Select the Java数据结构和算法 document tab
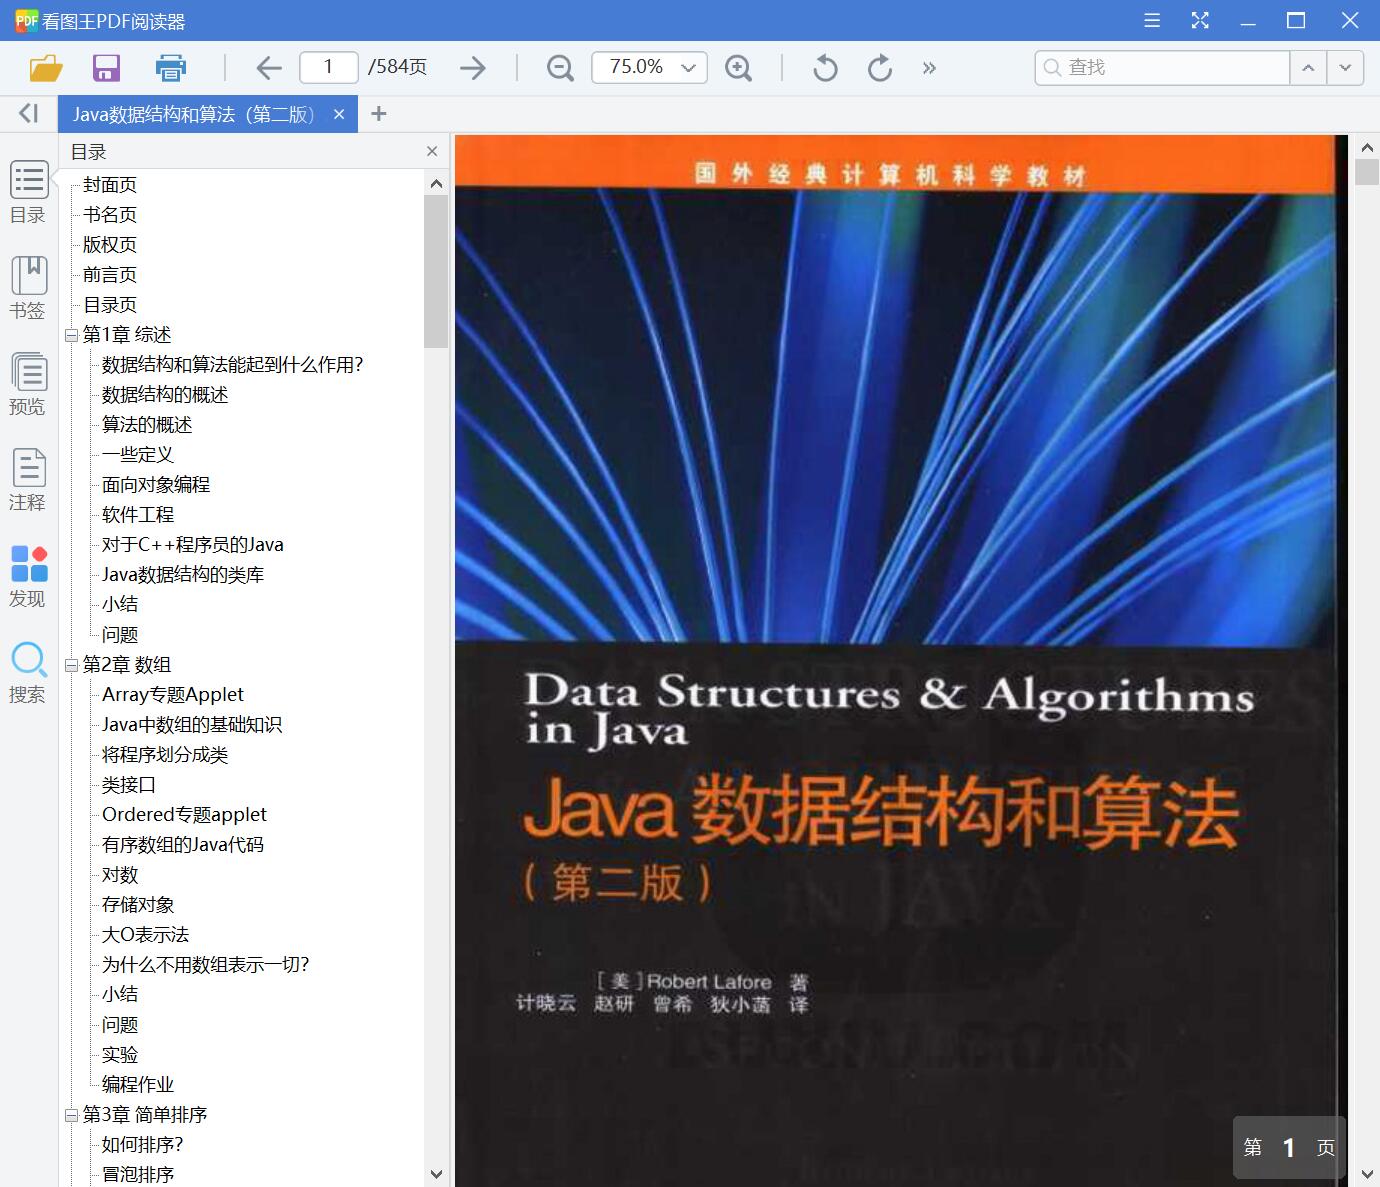The width and height of the screenshot is (1380, 1187). [194, 114]
